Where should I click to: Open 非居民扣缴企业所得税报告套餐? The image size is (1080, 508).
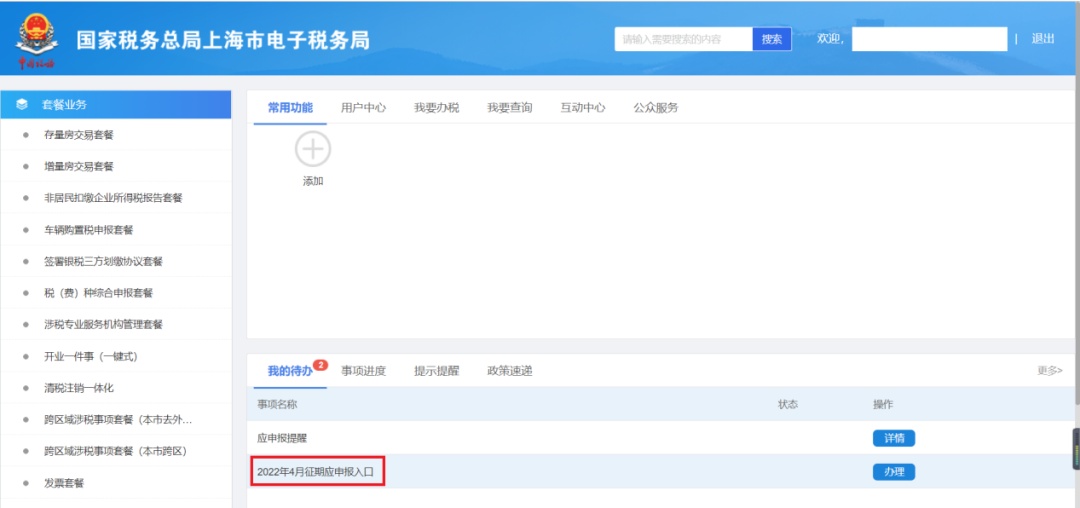(x=113, y=198)
